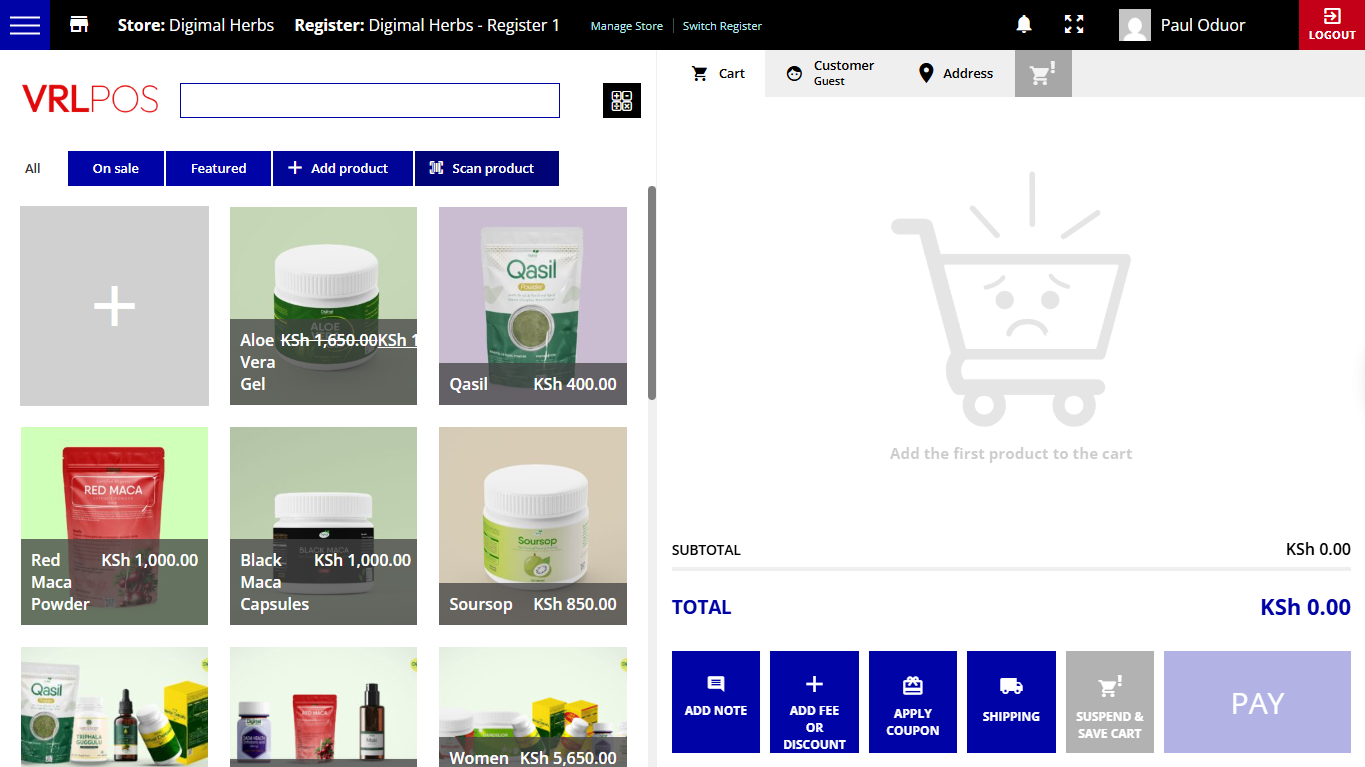
Task: Open saved carts icon tab
Action: (x=1043, y=74)
